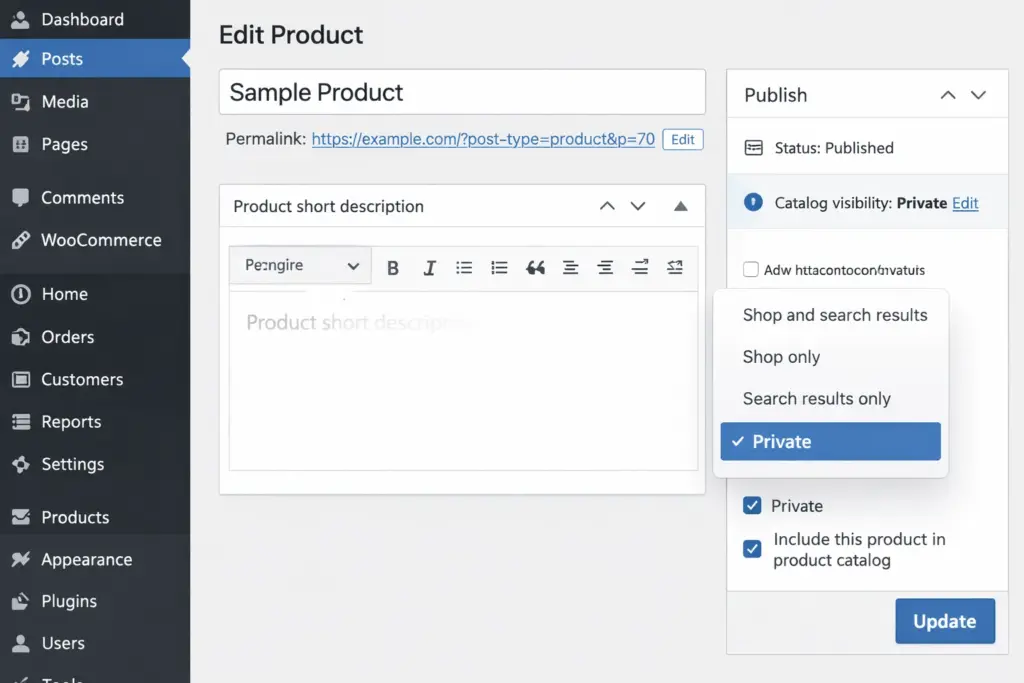The image size is (1024, 683).
Task: Insert a numbered list in the editor
Action: [x=499, y=266]
